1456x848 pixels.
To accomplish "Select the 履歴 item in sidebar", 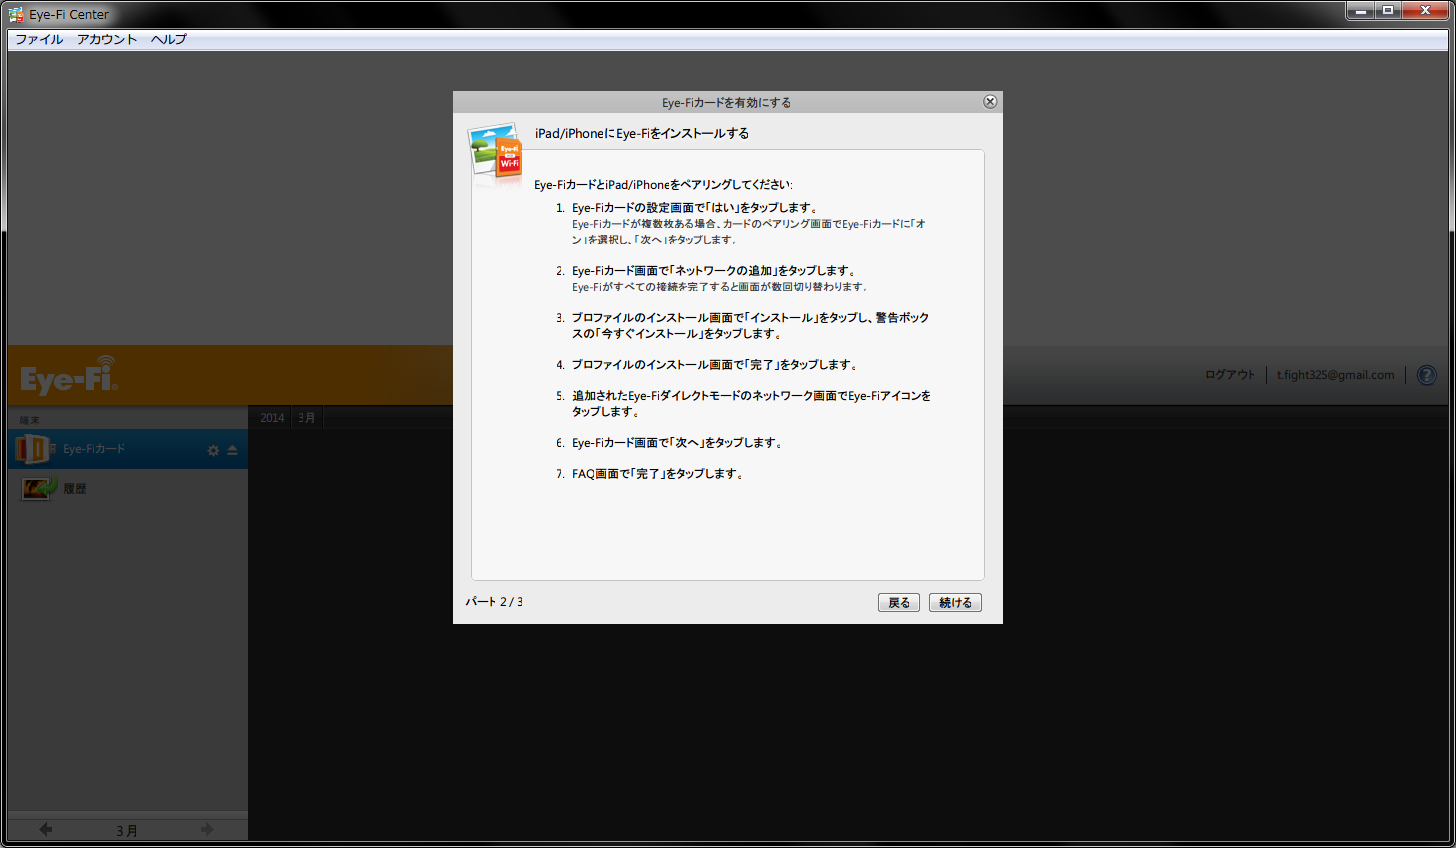I will [x=127, y=489].
